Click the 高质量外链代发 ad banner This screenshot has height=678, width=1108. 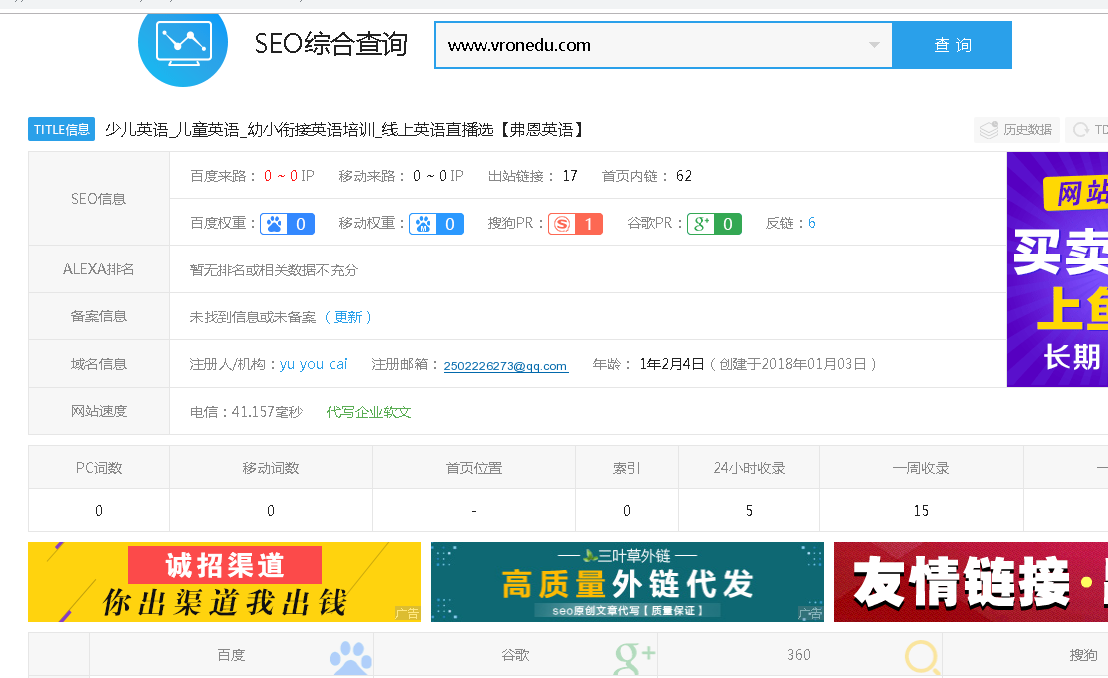click(627, 582)
